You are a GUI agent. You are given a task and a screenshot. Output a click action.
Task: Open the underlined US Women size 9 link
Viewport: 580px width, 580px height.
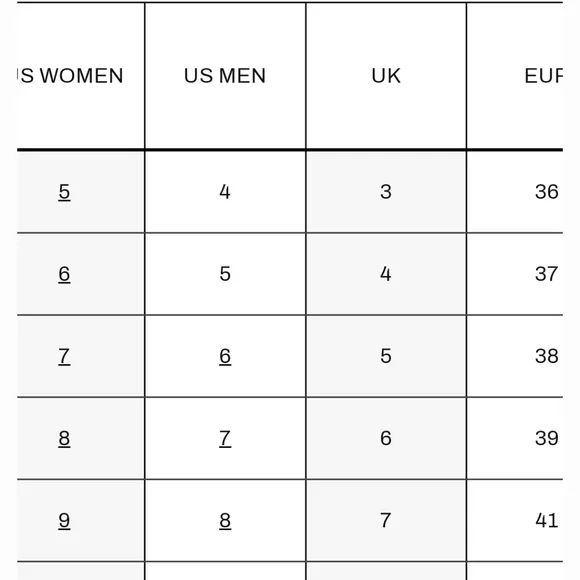[x=64, y=520]
